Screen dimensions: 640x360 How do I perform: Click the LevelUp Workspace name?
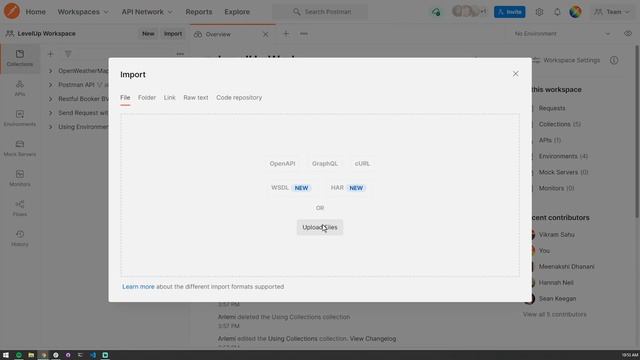point(47,33)
